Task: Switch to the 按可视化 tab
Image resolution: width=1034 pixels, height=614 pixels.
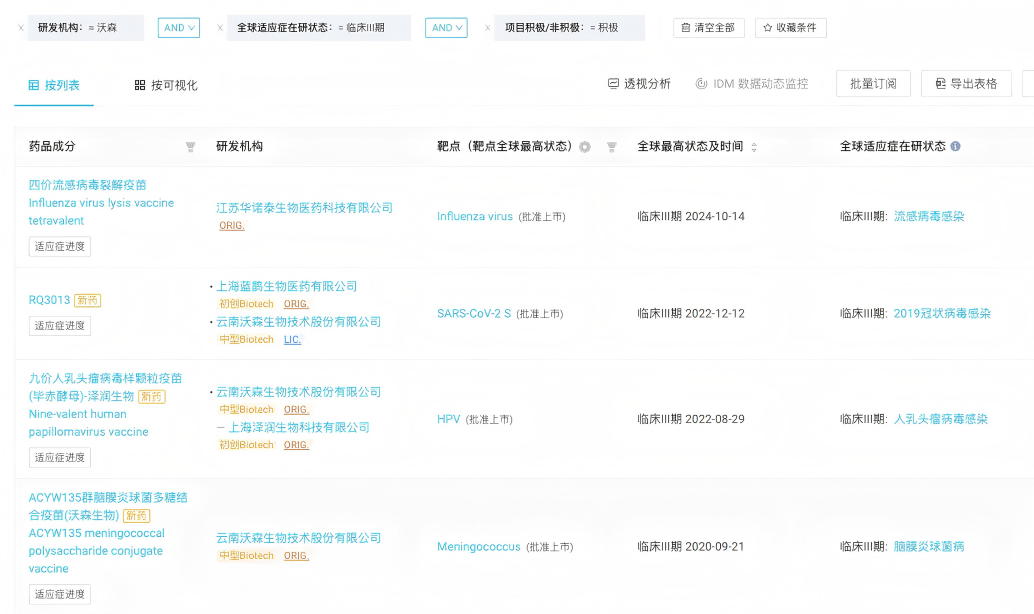Action: tap(166, 85)
